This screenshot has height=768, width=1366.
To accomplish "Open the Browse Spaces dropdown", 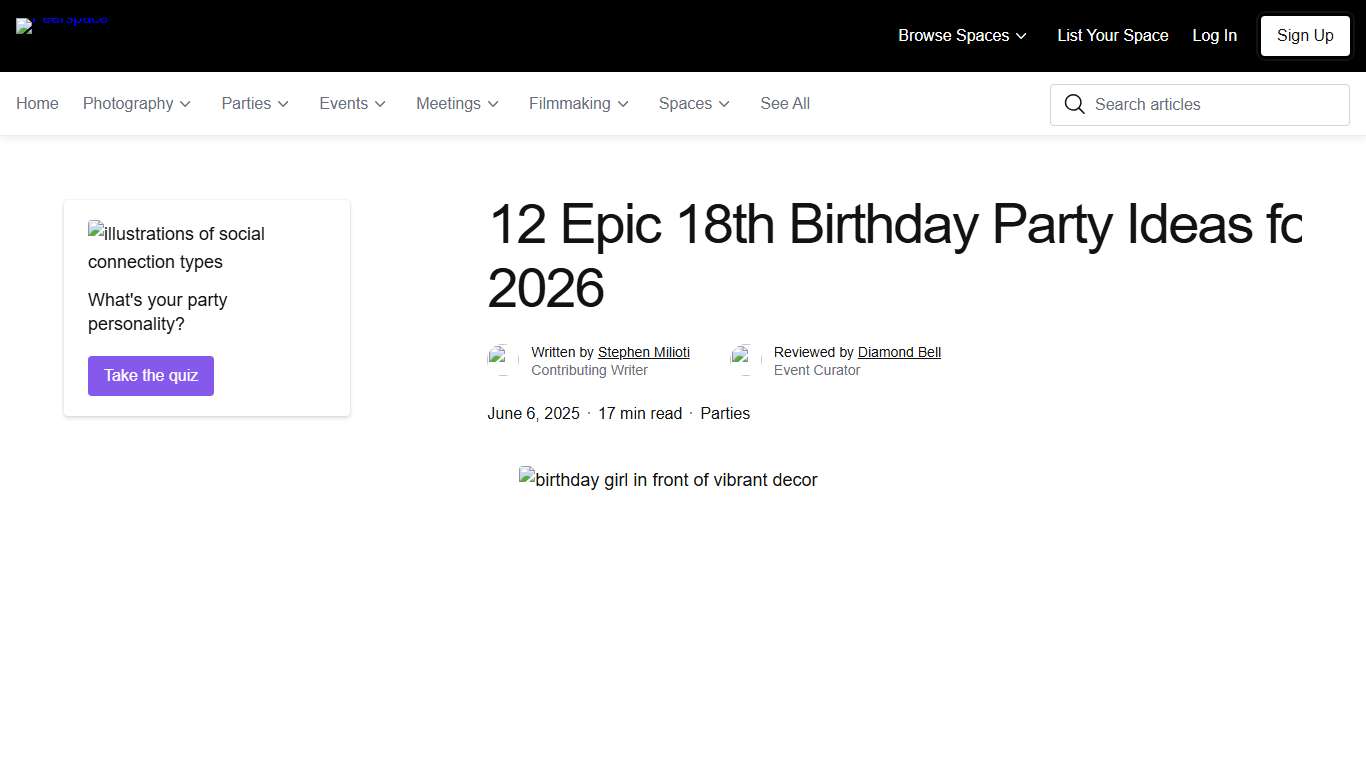I will (961, 35).
